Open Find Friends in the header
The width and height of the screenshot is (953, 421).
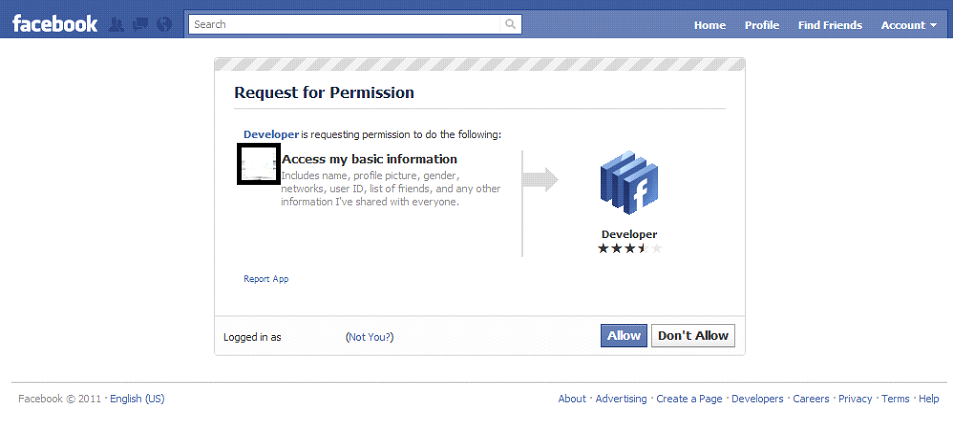tap(830, 26)
